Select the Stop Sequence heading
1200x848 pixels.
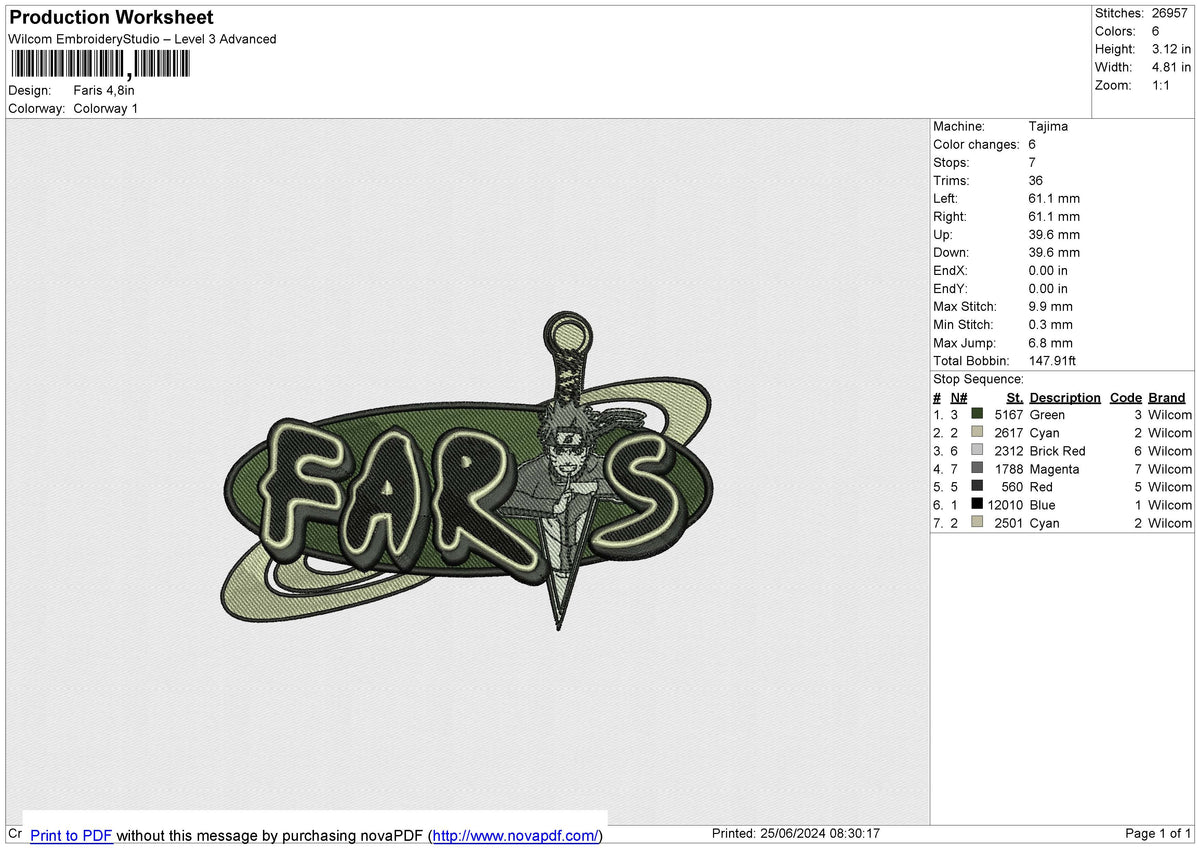coord(978,379)
